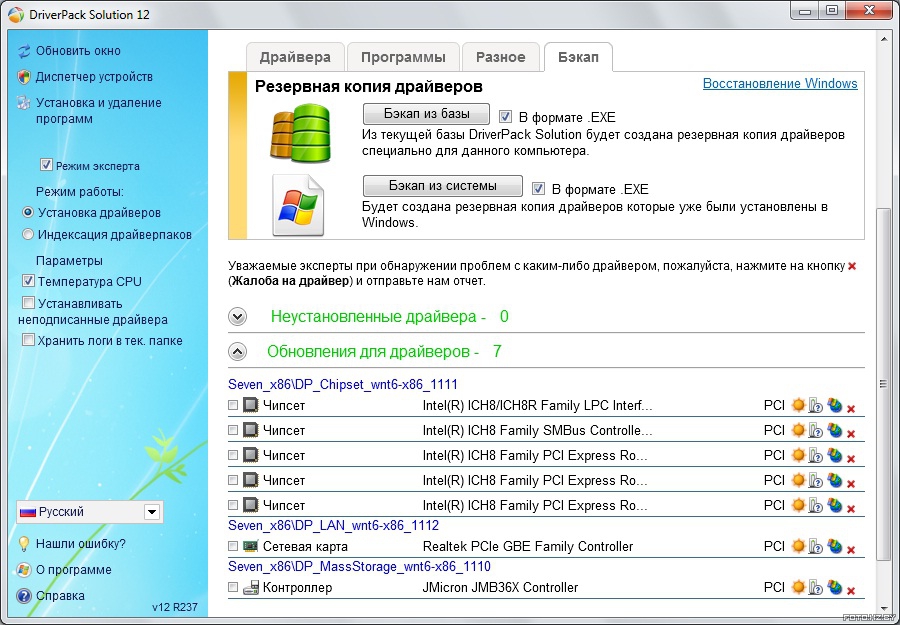Click the sun icon in Realtek PCIe row
Viewport: 900px width, 625px height.
tap(798, 546)
